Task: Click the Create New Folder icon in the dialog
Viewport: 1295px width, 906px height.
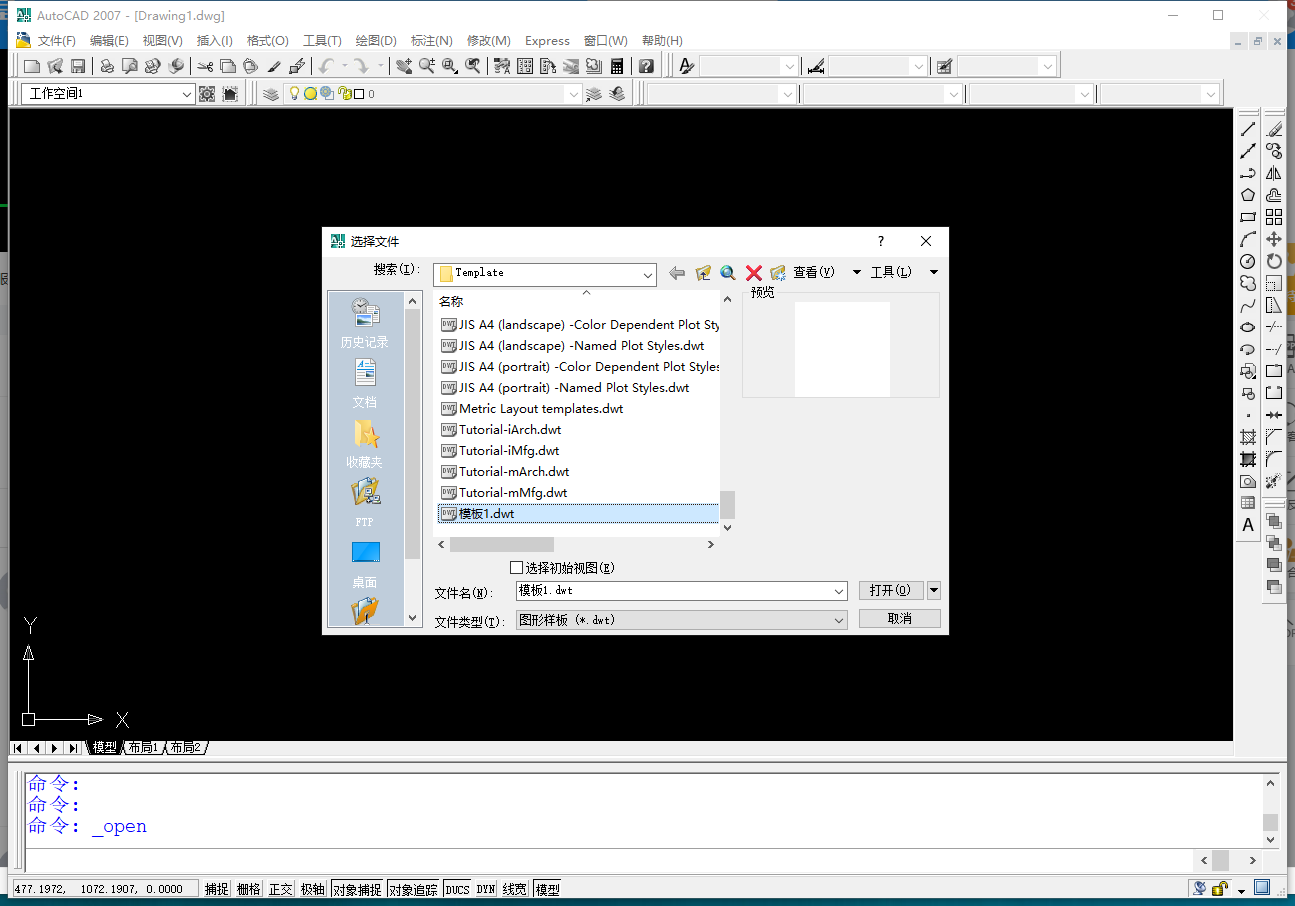Action: point(778,272)
